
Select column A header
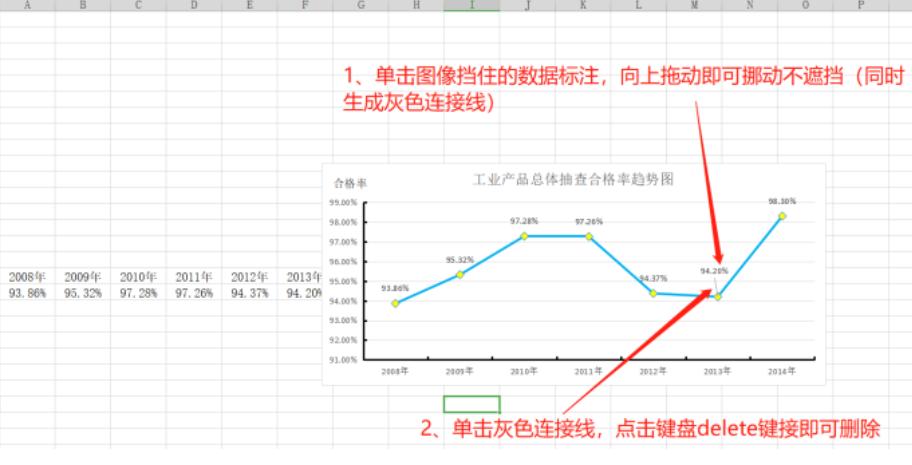click(27, 5)
